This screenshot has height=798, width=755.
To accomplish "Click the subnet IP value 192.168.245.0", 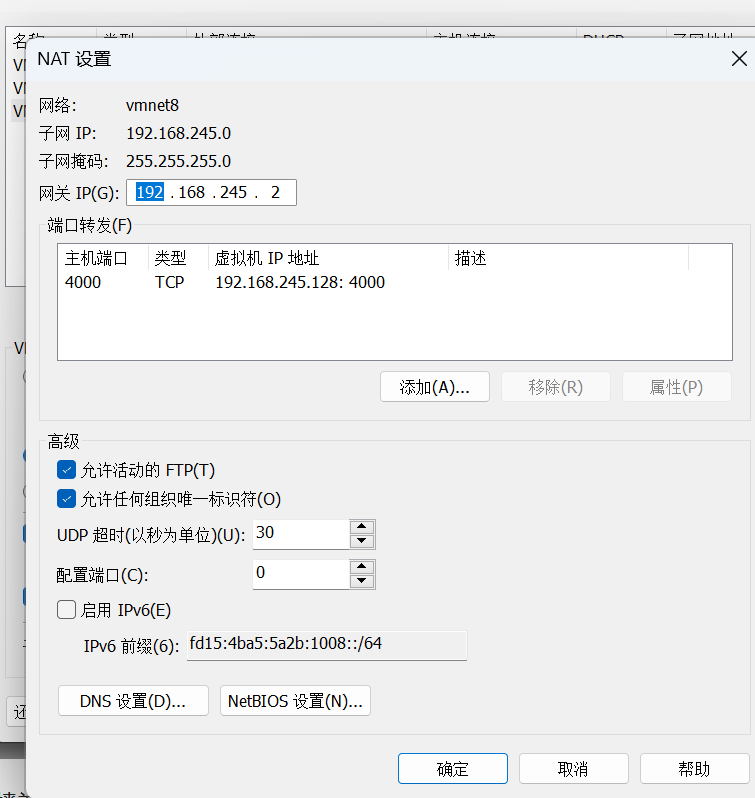I will 179,133.
